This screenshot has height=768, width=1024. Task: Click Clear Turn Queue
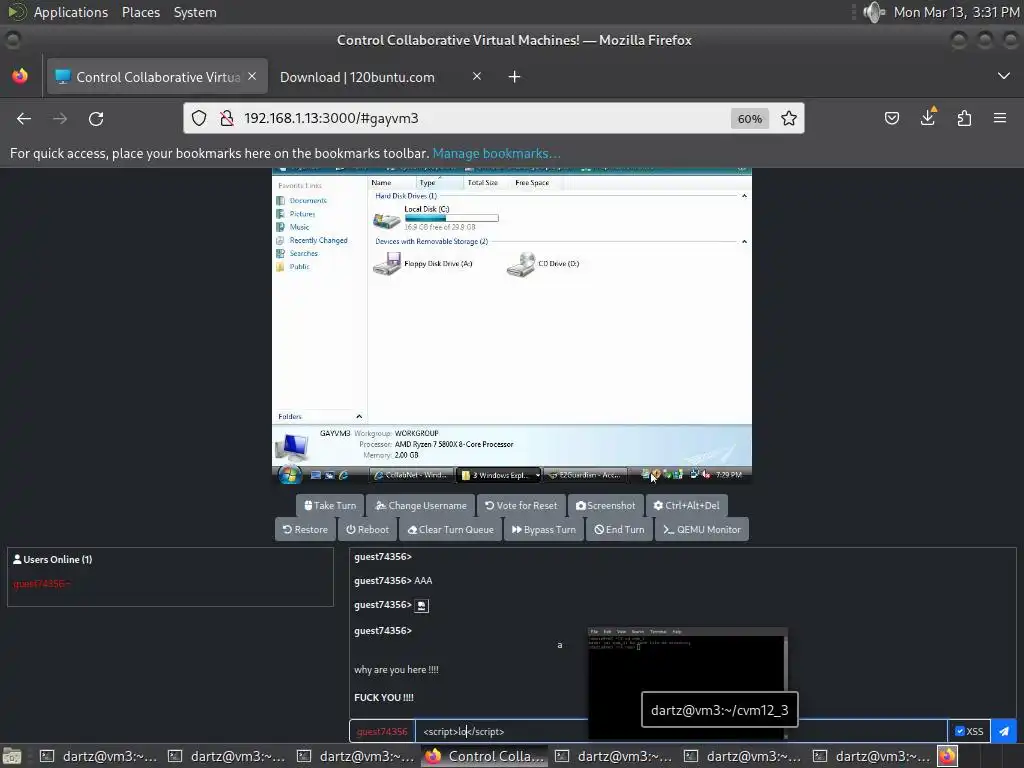pyautogui.click(x=450, y=530)
